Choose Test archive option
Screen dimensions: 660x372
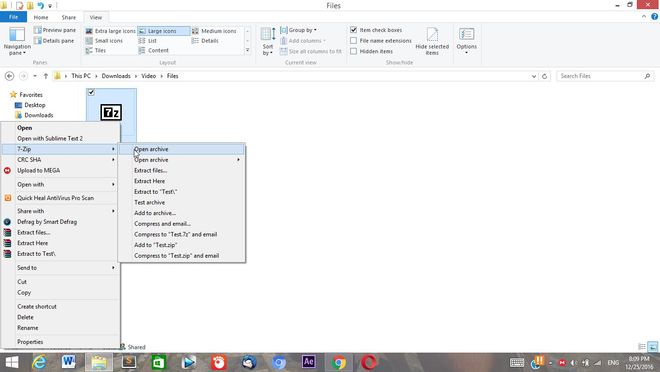[182, 202]
